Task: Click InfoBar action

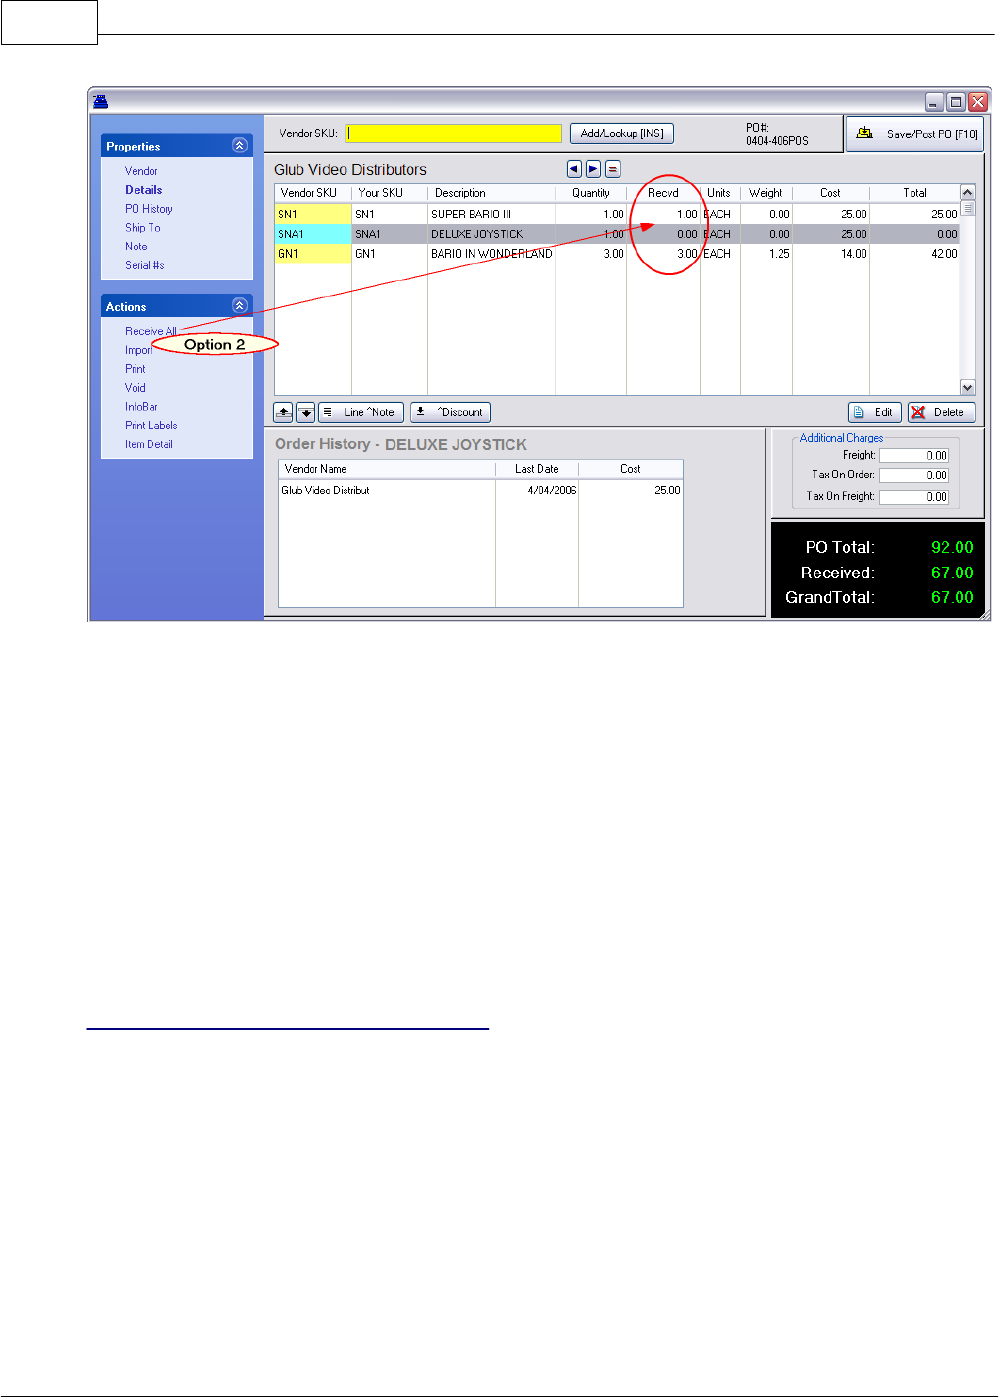Action: [141, 407]
